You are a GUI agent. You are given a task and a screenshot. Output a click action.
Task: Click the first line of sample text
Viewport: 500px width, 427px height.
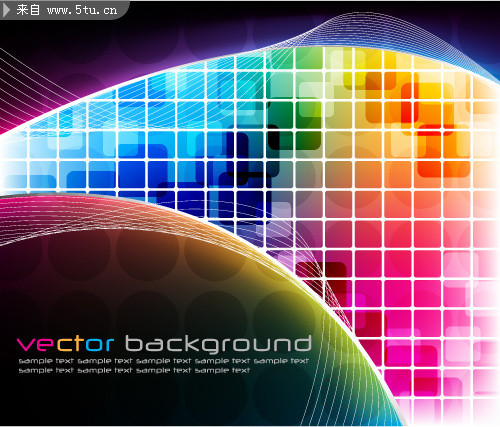click(x=164, y=361)
